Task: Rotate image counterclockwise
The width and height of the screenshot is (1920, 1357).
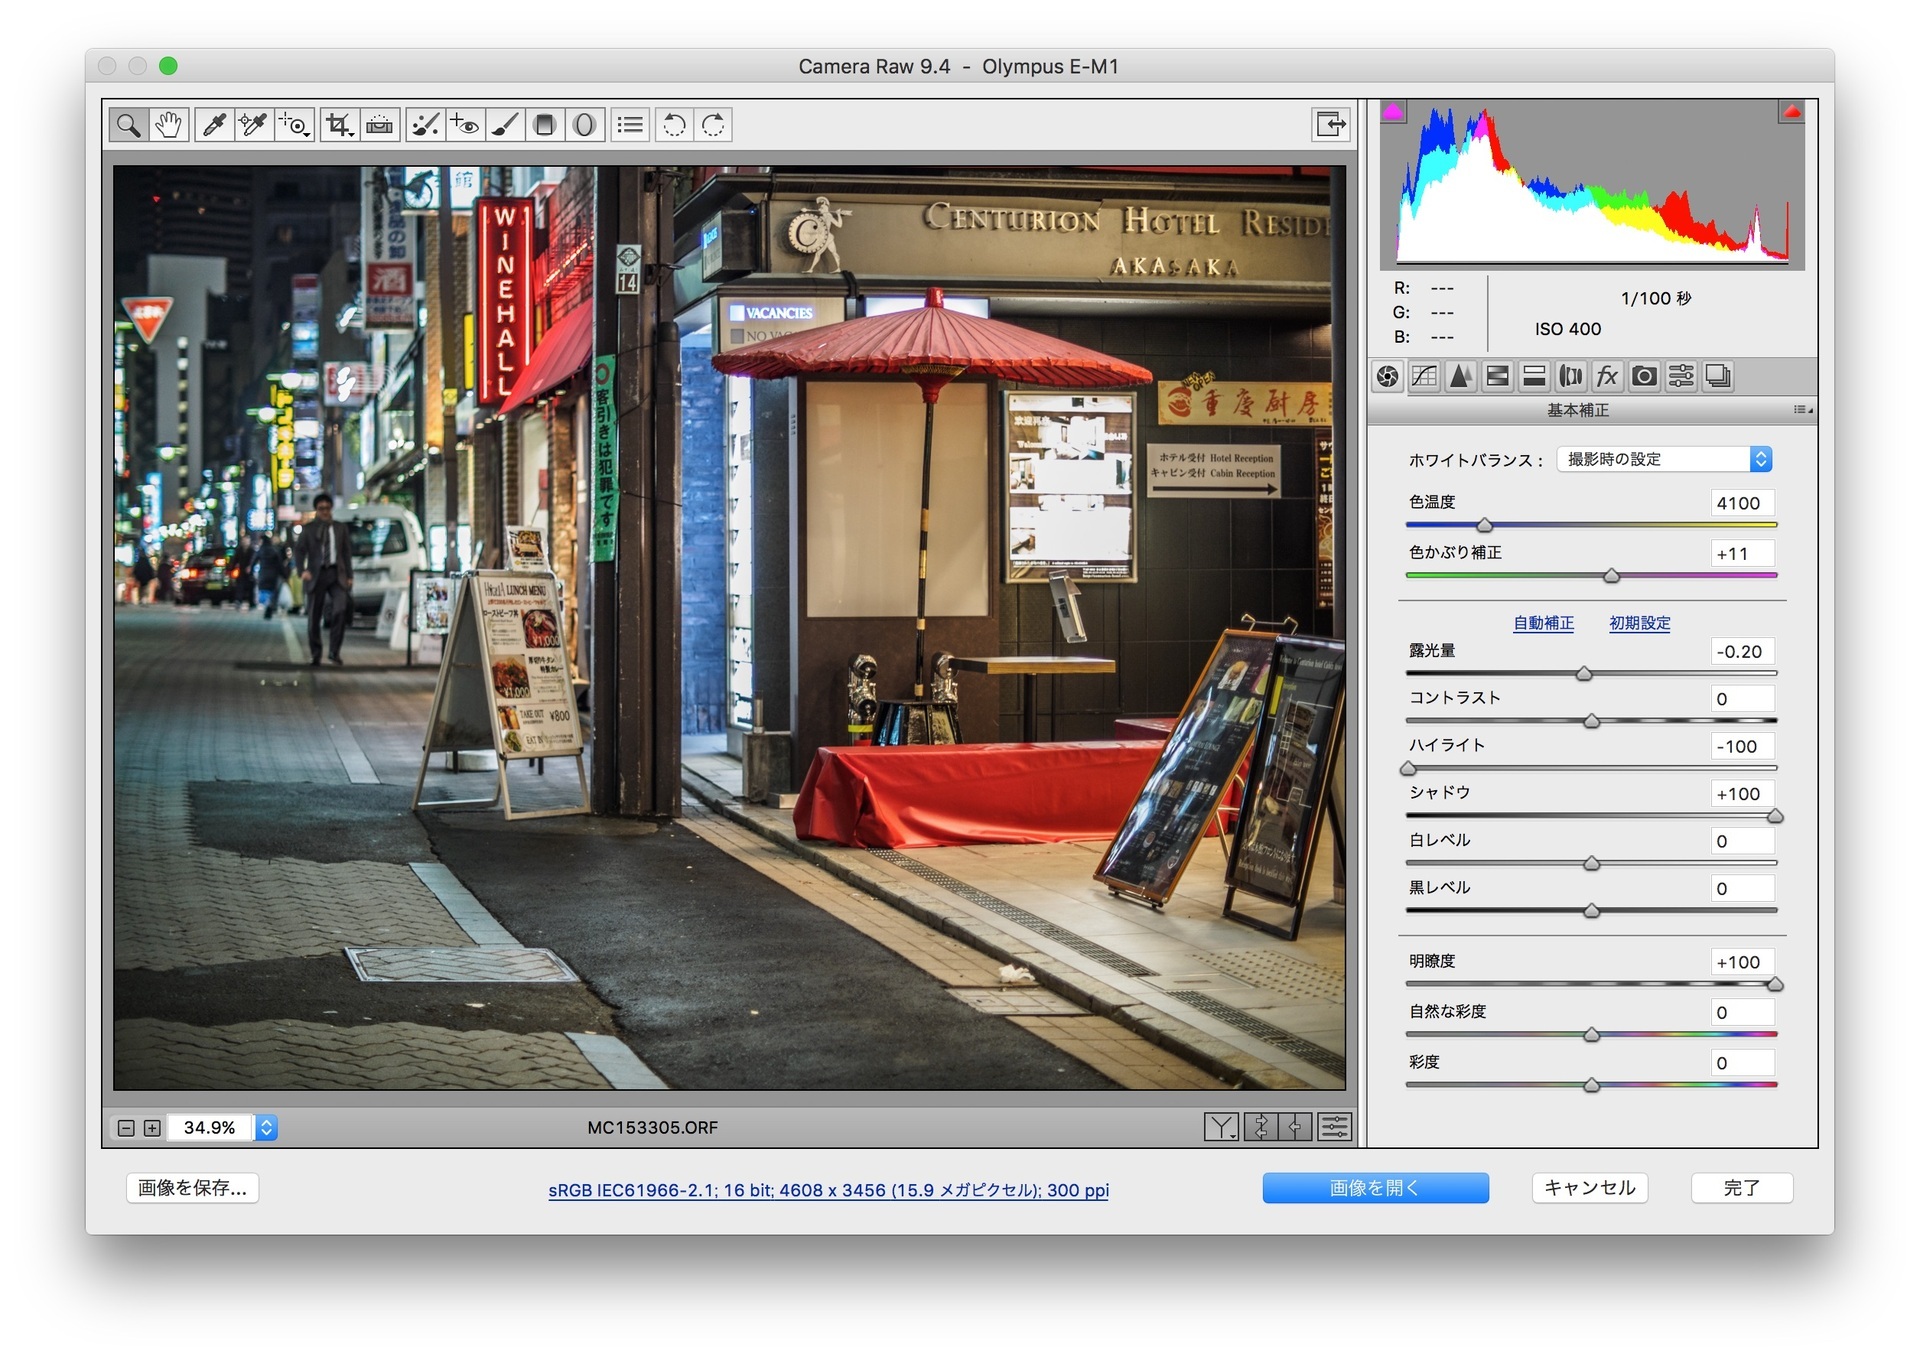Action: 675,125
